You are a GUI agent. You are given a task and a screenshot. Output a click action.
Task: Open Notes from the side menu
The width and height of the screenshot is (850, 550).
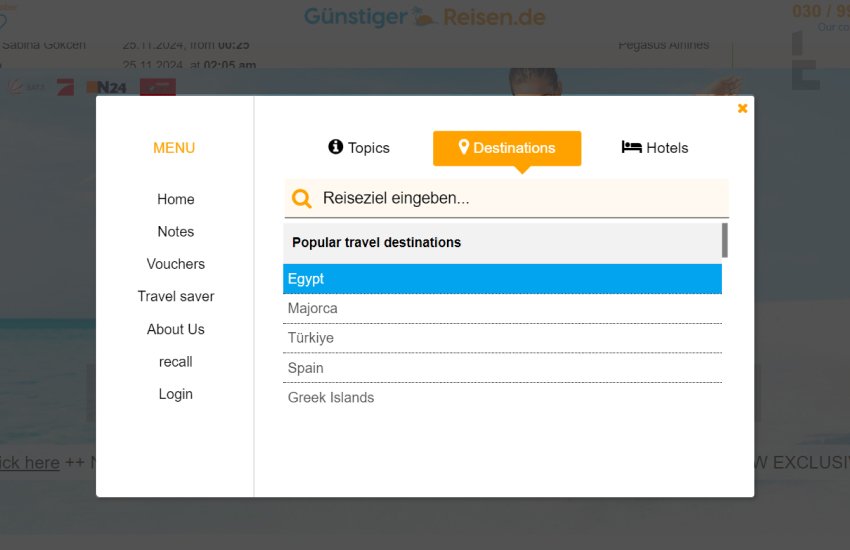[176, 232]
